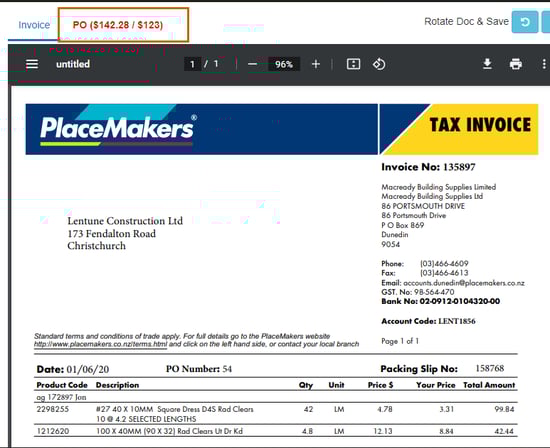Print the invoice using the printer icon
550x448 pixels.
tap(516, 64)
